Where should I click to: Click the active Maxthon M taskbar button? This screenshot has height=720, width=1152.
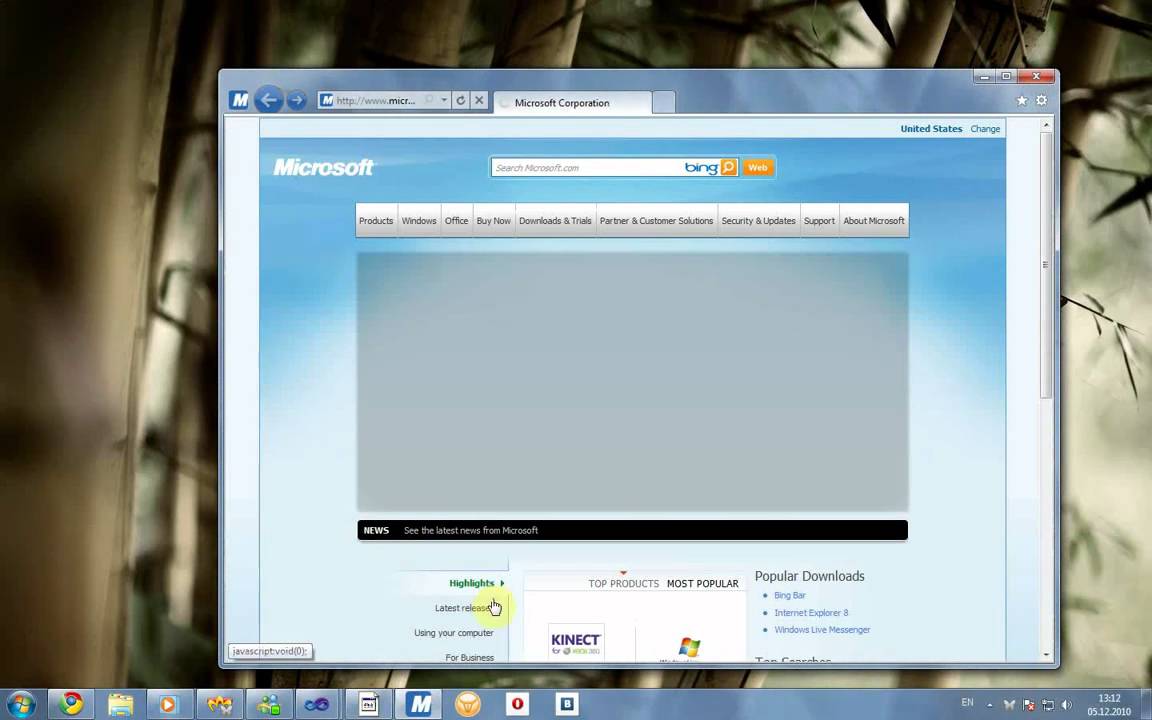(x=418, y=704)
